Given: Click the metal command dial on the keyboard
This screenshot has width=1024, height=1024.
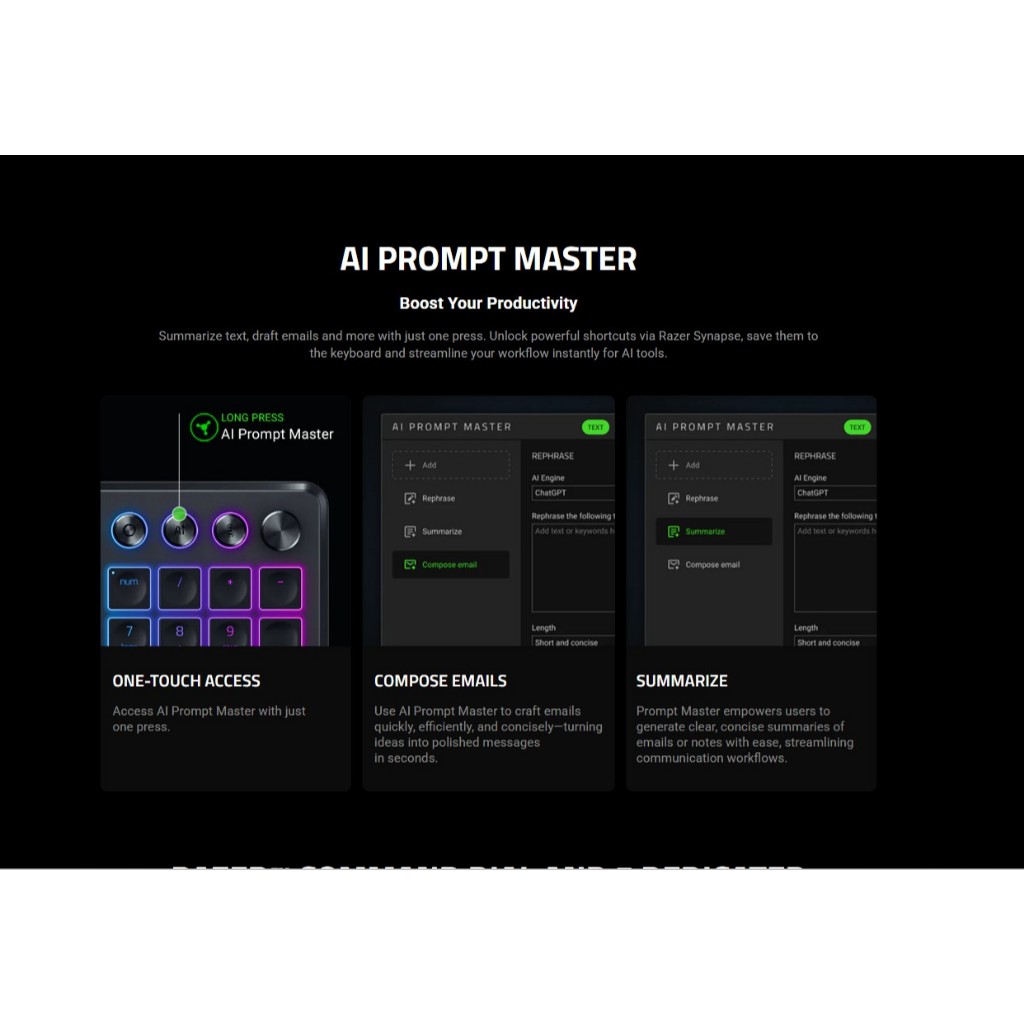Looking at the screenshot, I should (281, 530).
